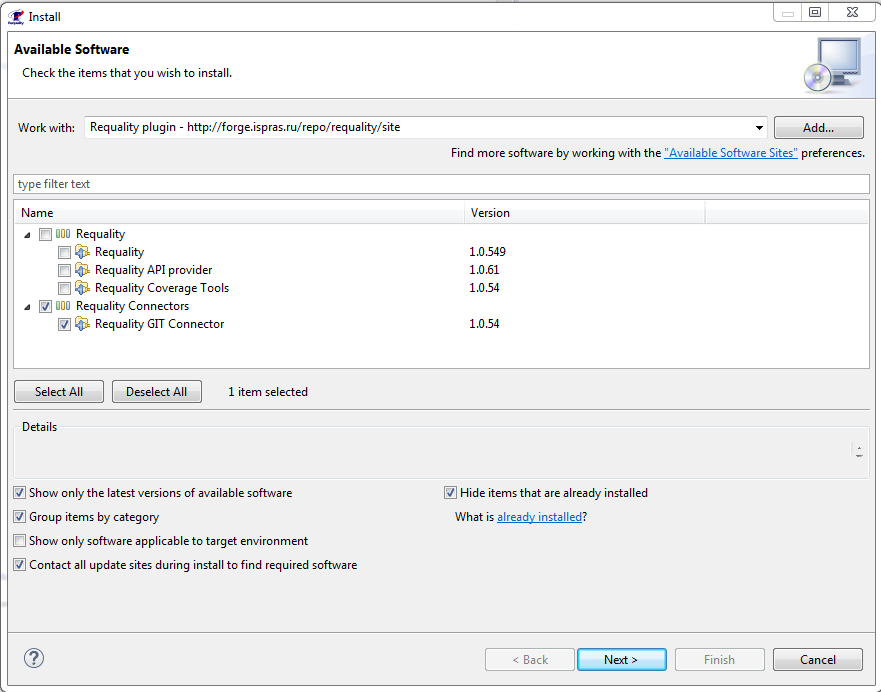Image resolution: width=881 pixels, height=692 pixels.
Task: Click the help question mark icon
Action: tap(34, 658)
